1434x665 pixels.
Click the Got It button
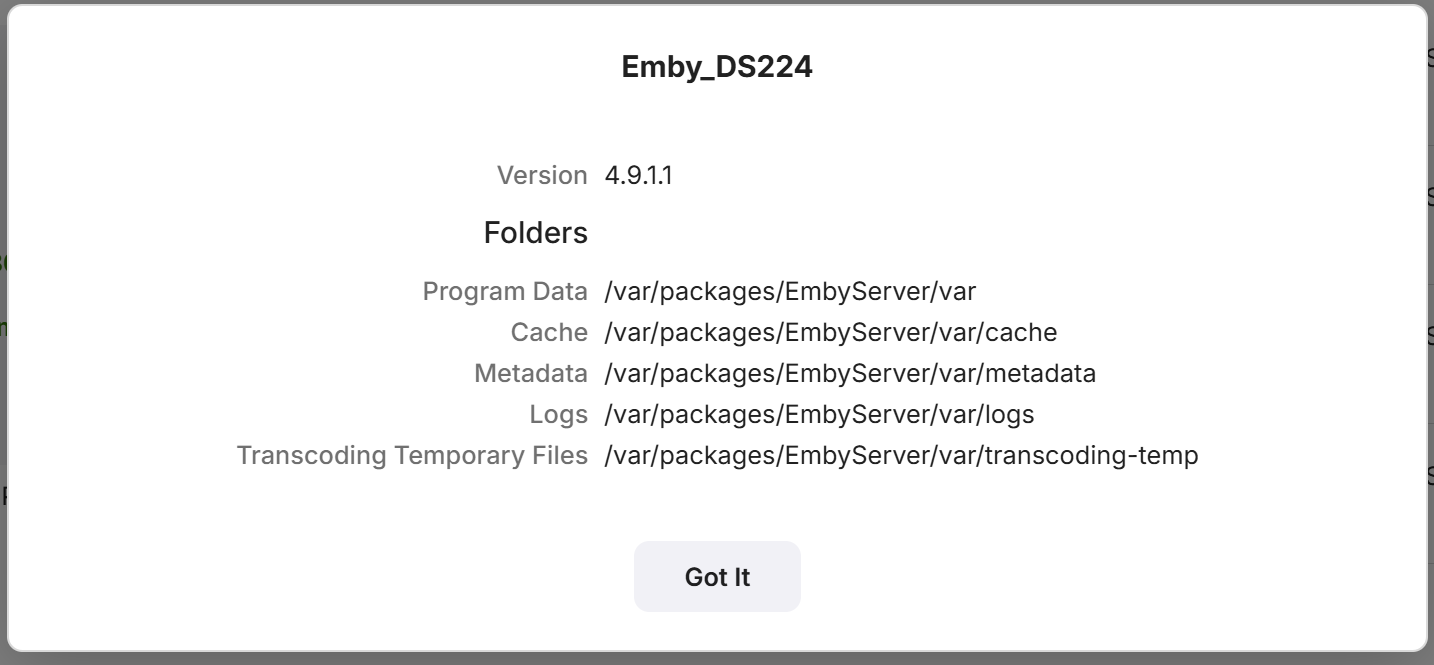click(x=717, y=576)
